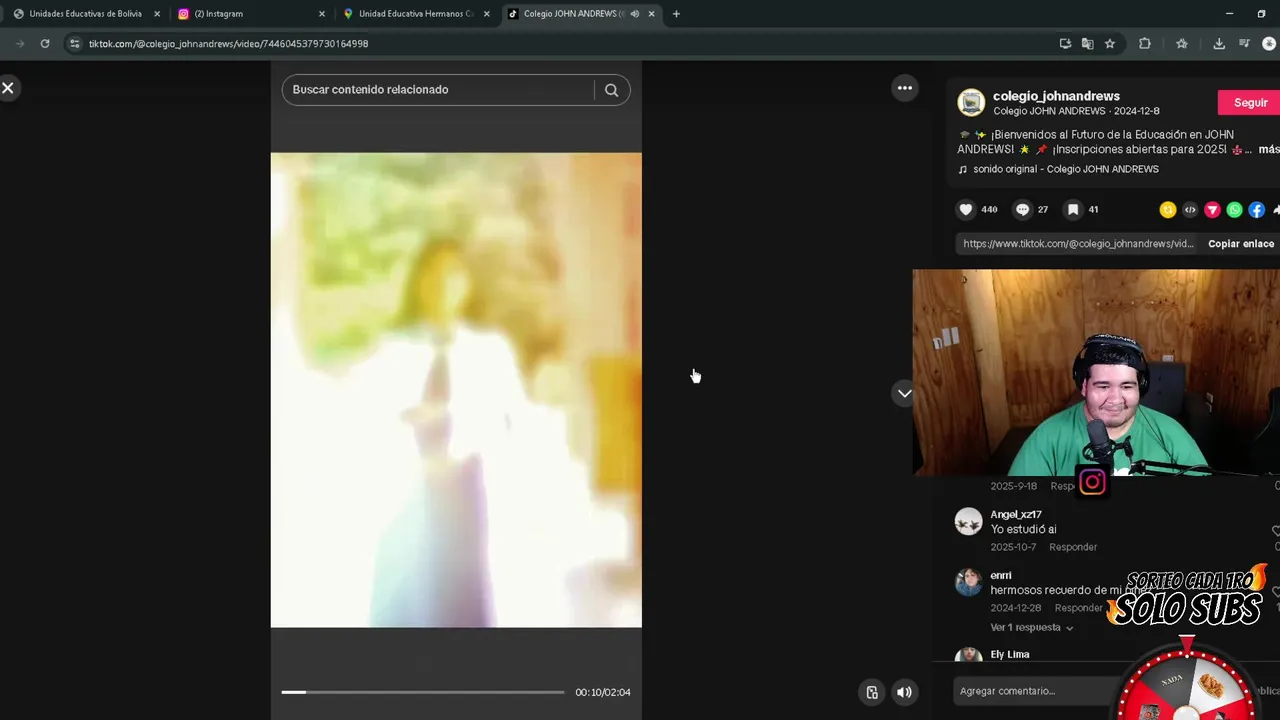
Task: Click the video progress bar
Action: pos(422,692)
